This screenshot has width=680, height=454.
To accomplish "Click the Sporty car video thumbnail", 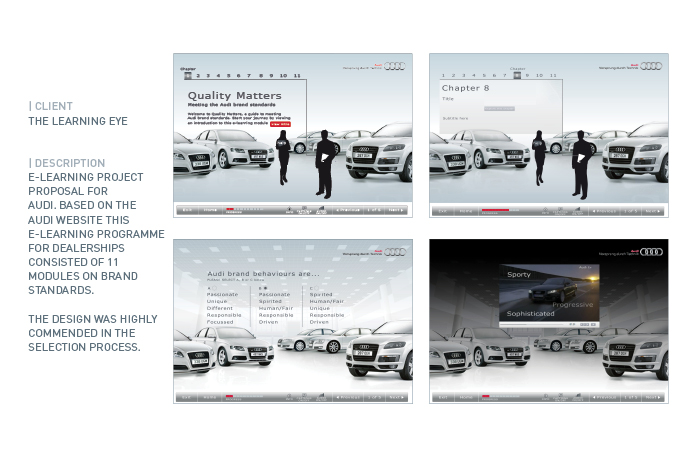I will 550,293.
